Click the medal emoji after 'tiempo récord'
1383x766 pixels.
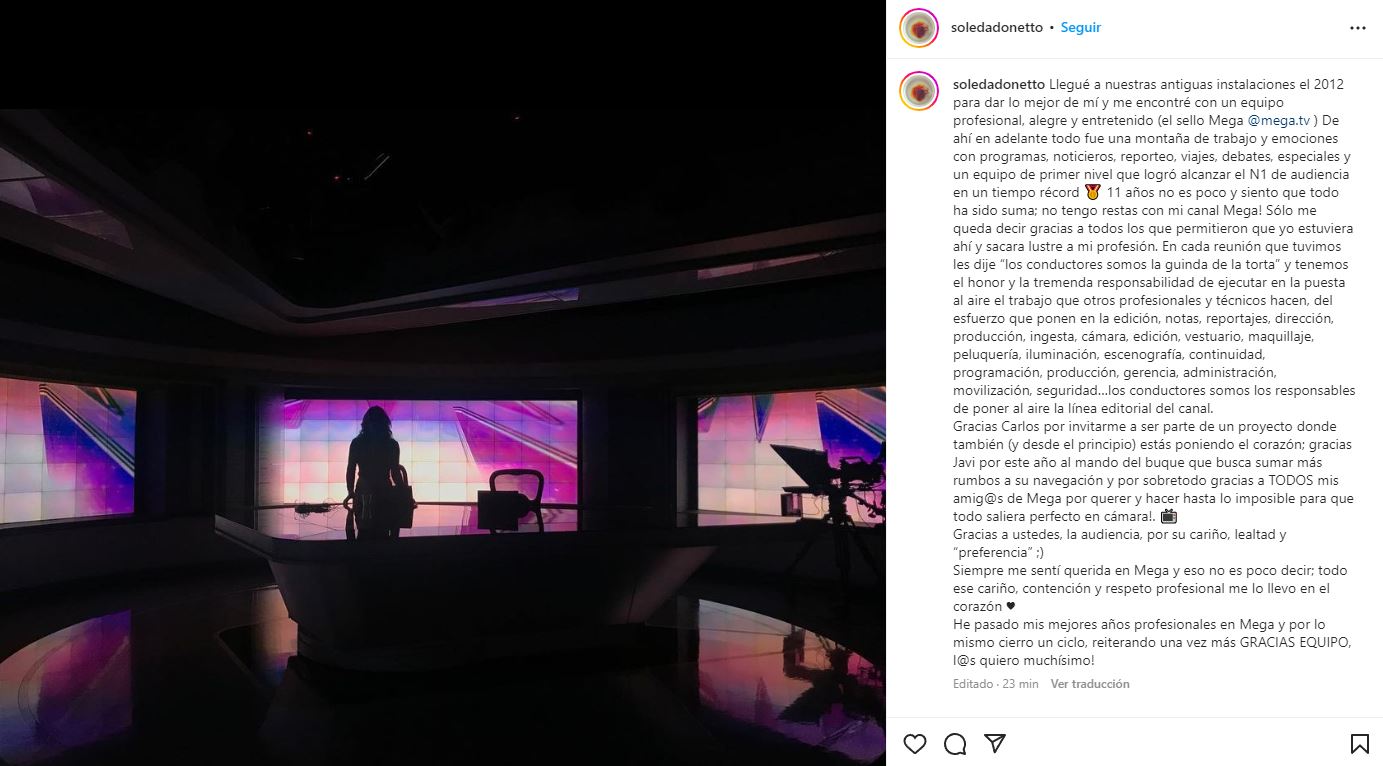pyautogui.click(x=1092, y=192)
